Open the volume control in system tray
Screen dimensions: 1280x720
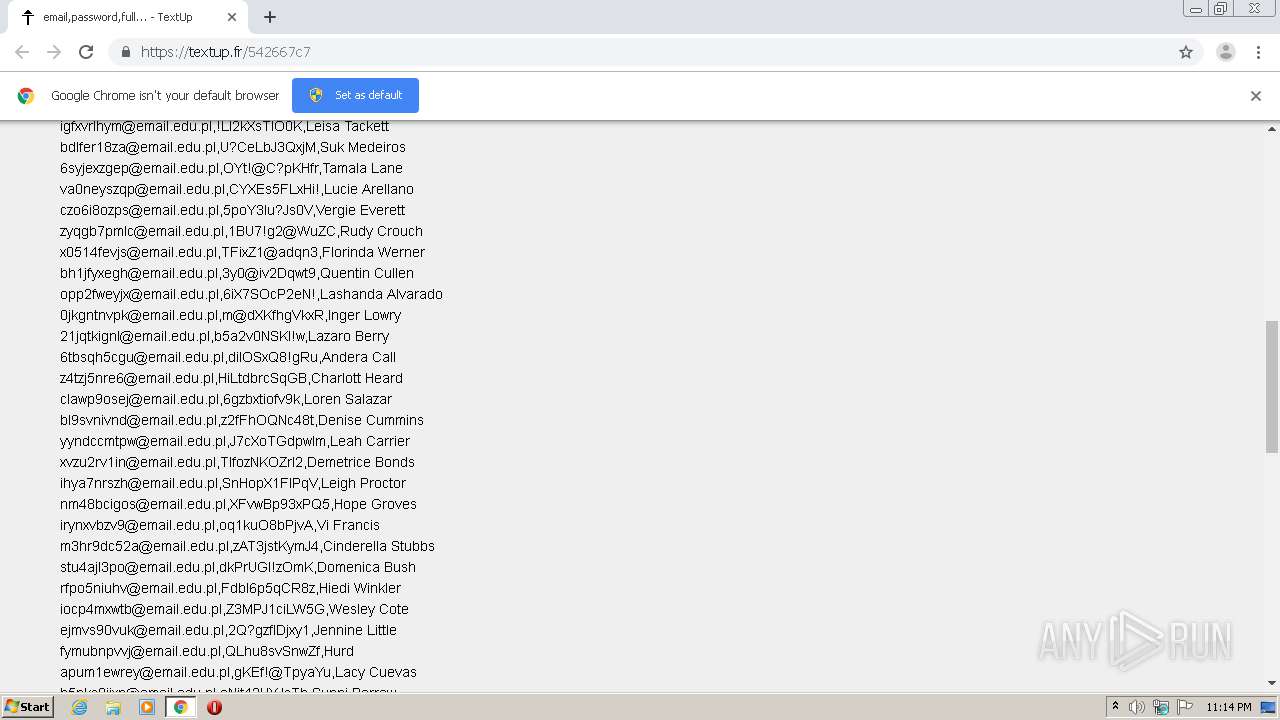tap(1137, 707)
